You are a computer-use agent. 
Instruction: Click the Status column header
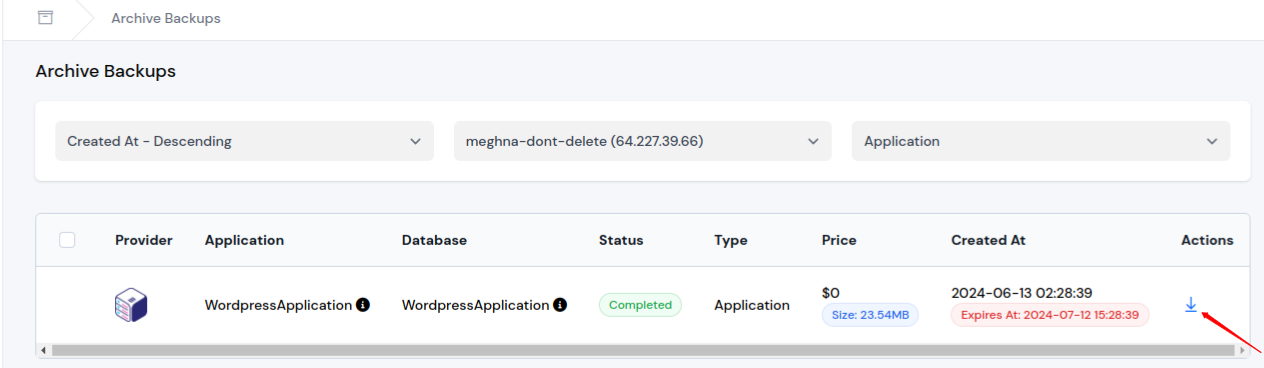(x=621, y=240)
